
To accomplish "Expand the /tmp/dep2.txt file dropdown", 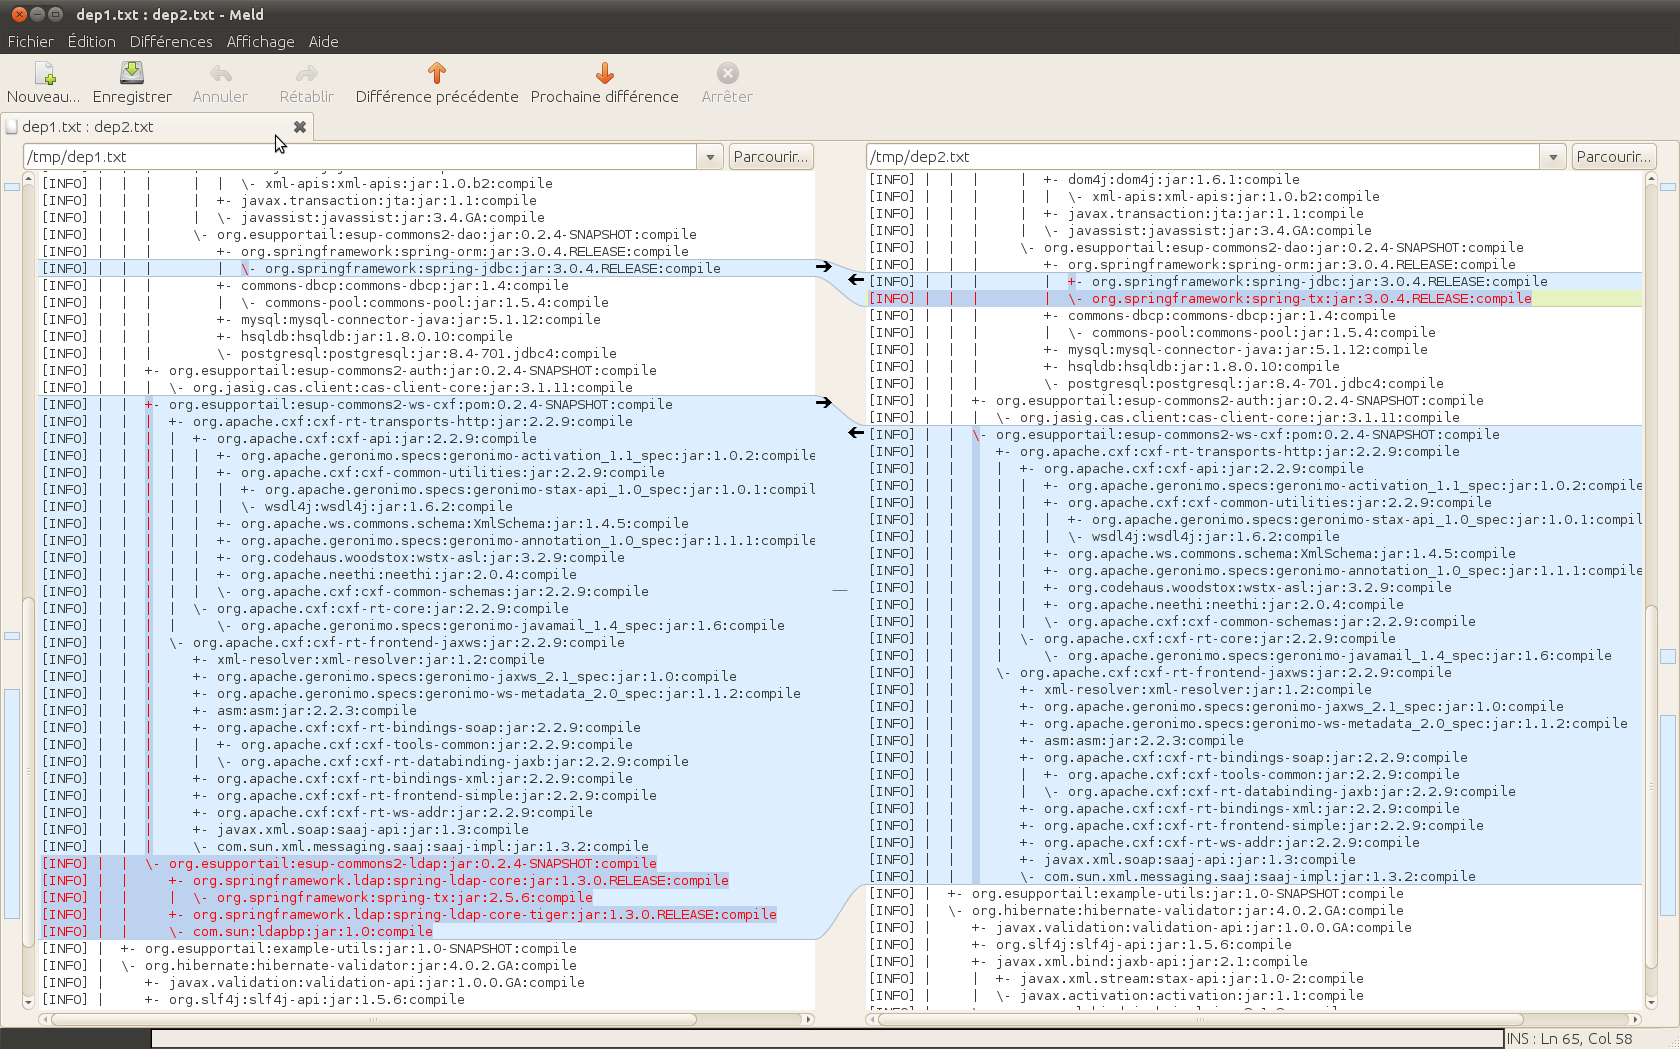I will [x=1553, y=157].
